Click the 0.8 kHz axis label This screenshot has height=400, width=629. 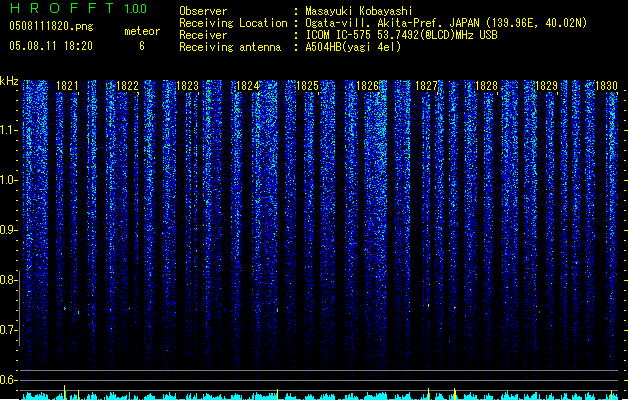point(8,280)
